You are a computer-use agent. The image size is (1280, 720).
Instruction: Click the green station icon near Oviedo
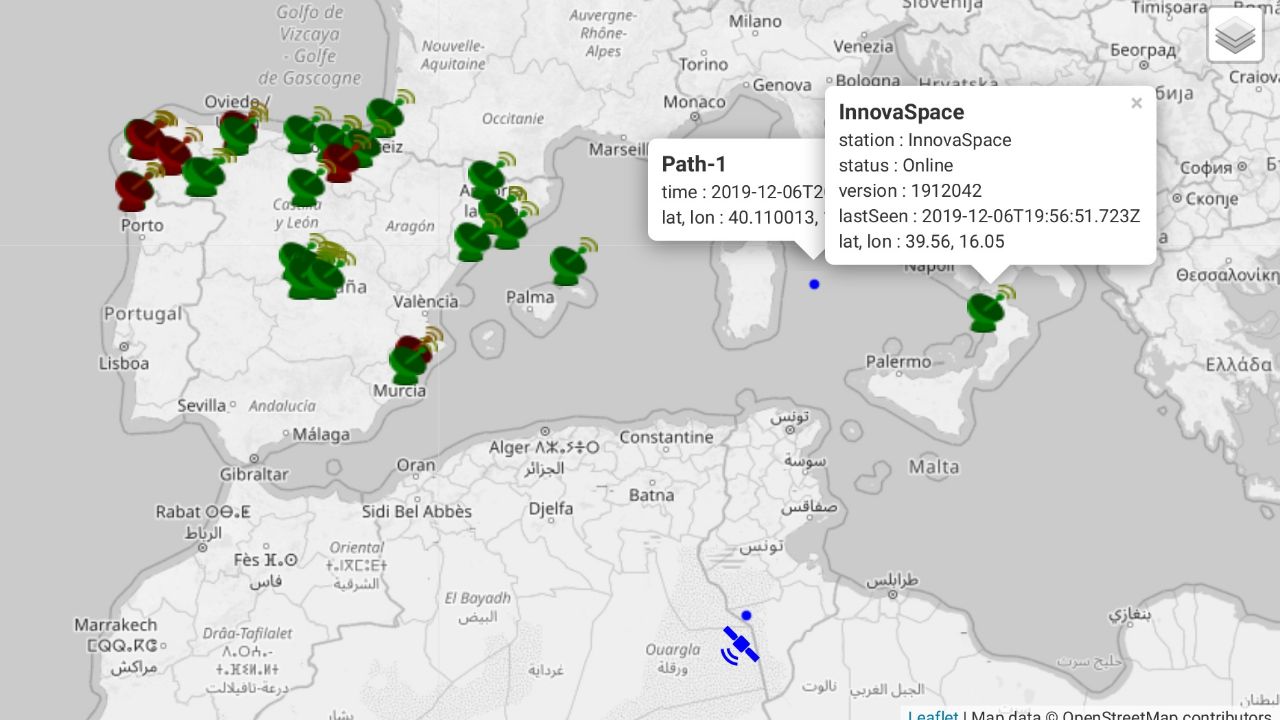coord(238,131)
